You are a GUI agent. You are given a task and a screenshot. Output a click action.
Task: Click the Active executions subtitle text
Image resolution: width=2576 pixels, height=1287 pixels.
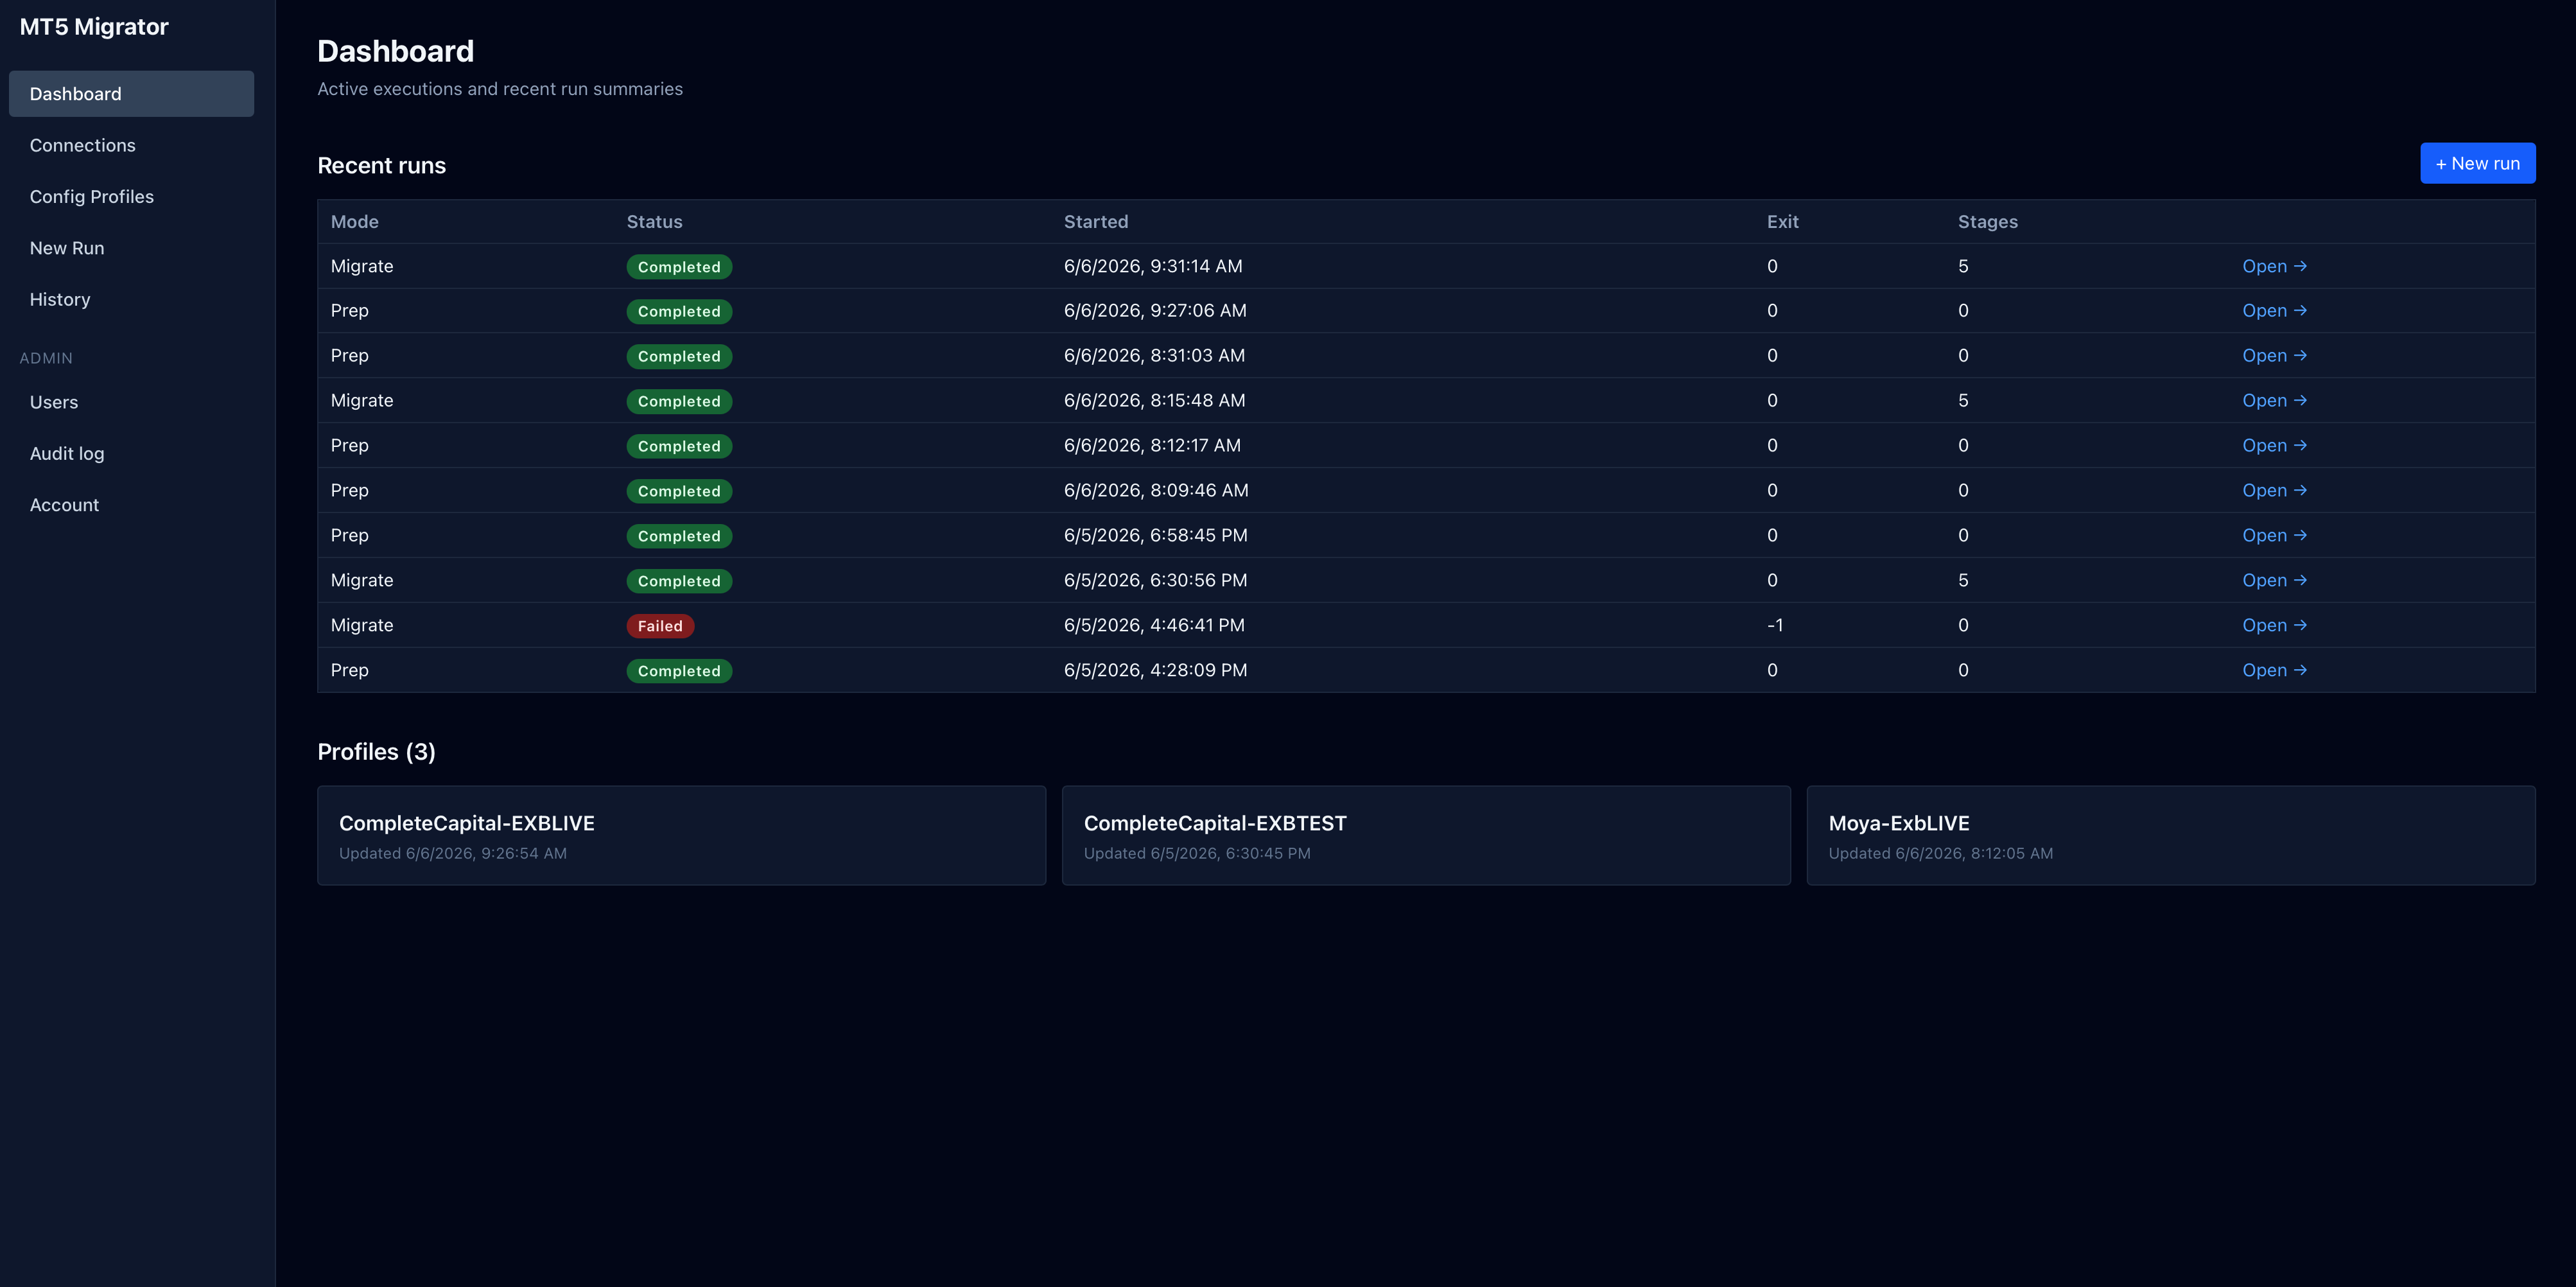coord(500,89)
